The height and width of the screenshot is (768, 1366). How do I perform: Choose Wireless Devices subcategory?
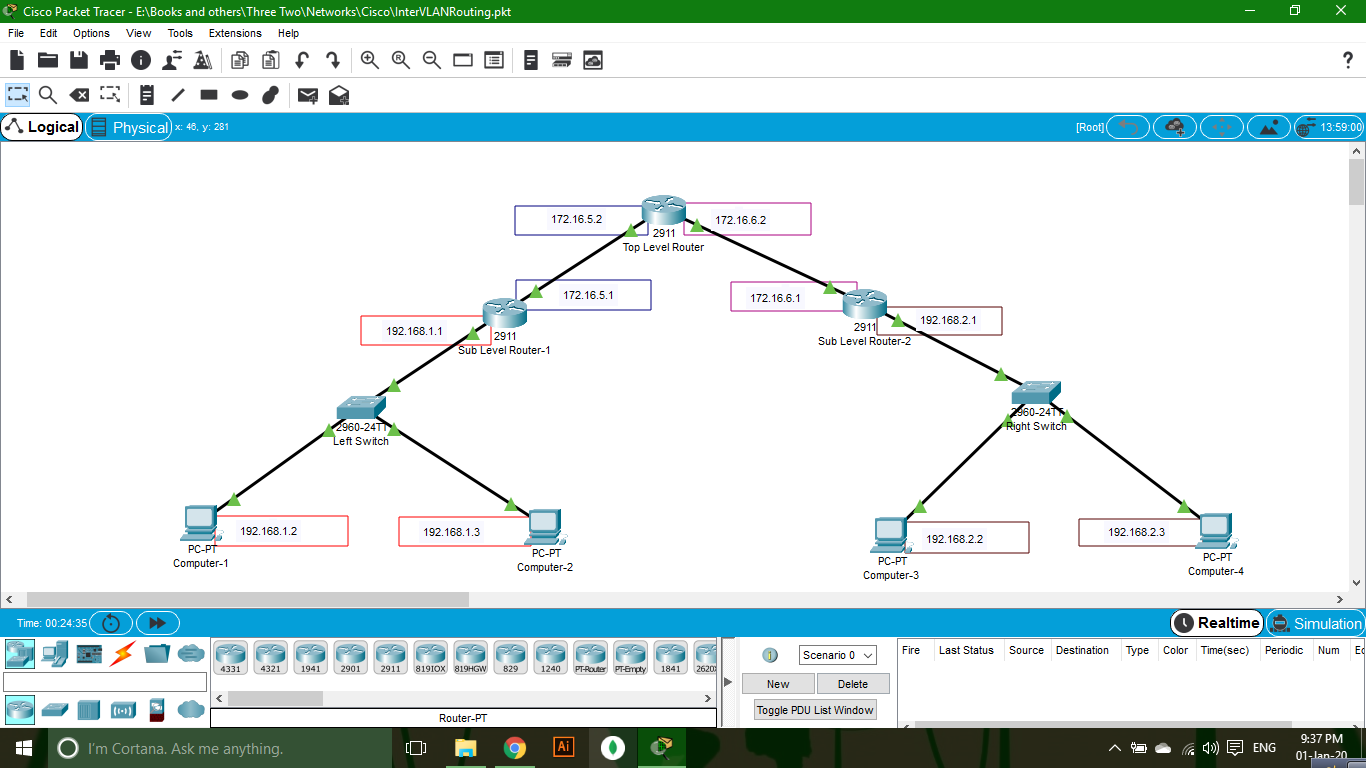[x=123, y=710]
